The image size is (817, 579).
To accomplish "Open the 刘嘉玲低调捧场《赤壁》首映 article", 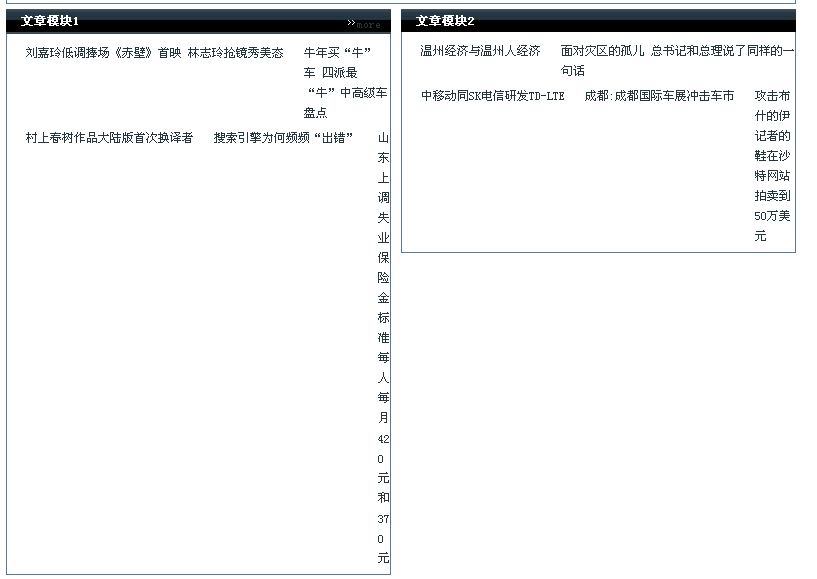I will point(103,52).
